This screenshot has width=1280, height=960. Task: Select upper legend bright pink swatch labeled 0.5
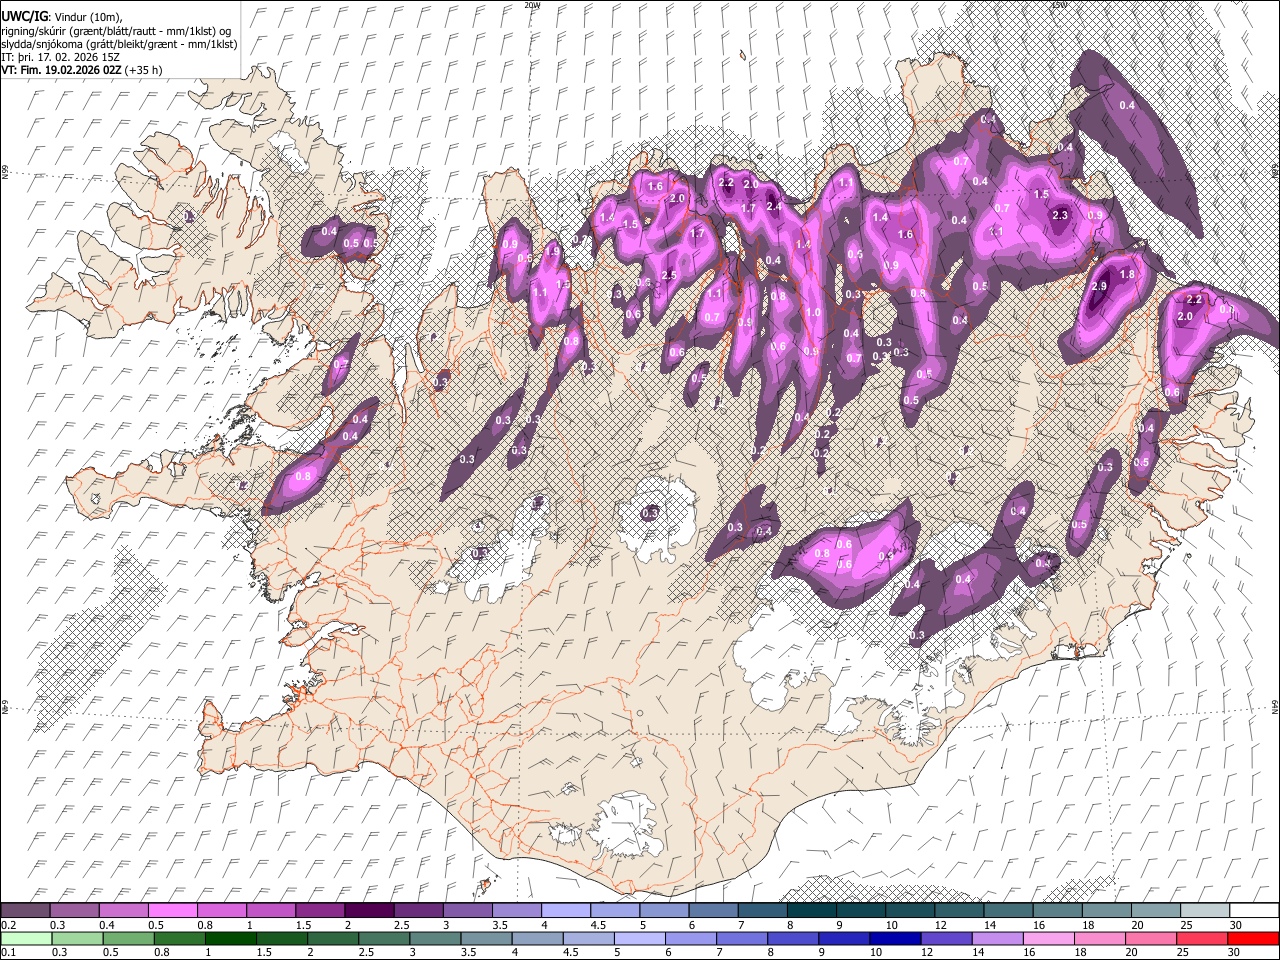172,911
